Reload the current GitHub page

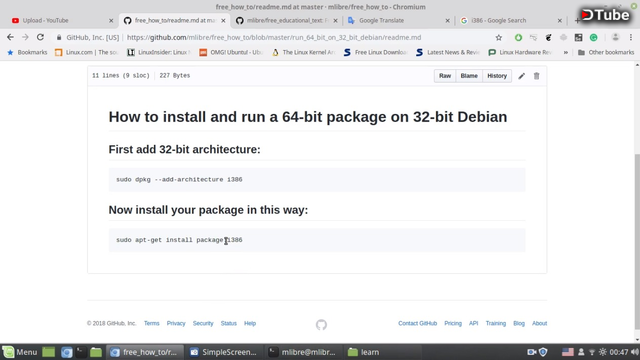point(40,37)
